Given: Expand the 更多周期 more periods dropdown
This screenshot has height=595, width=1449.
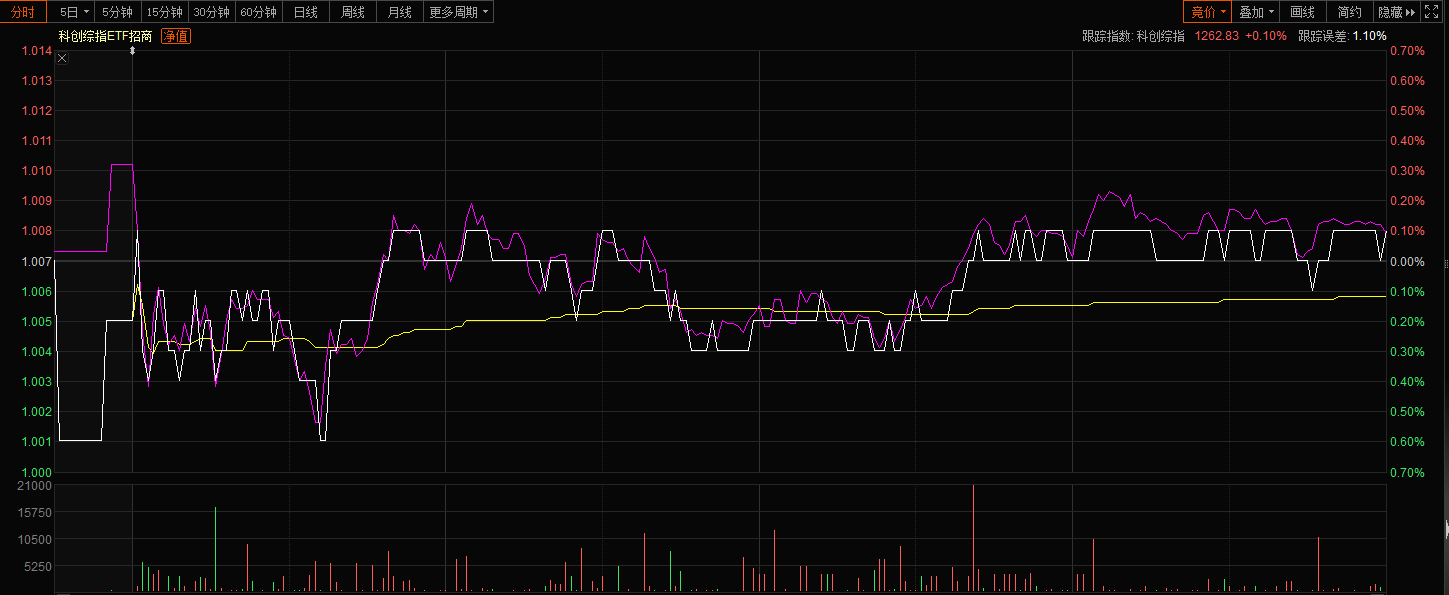Looking at the screenshot, I should coord(459,12).
